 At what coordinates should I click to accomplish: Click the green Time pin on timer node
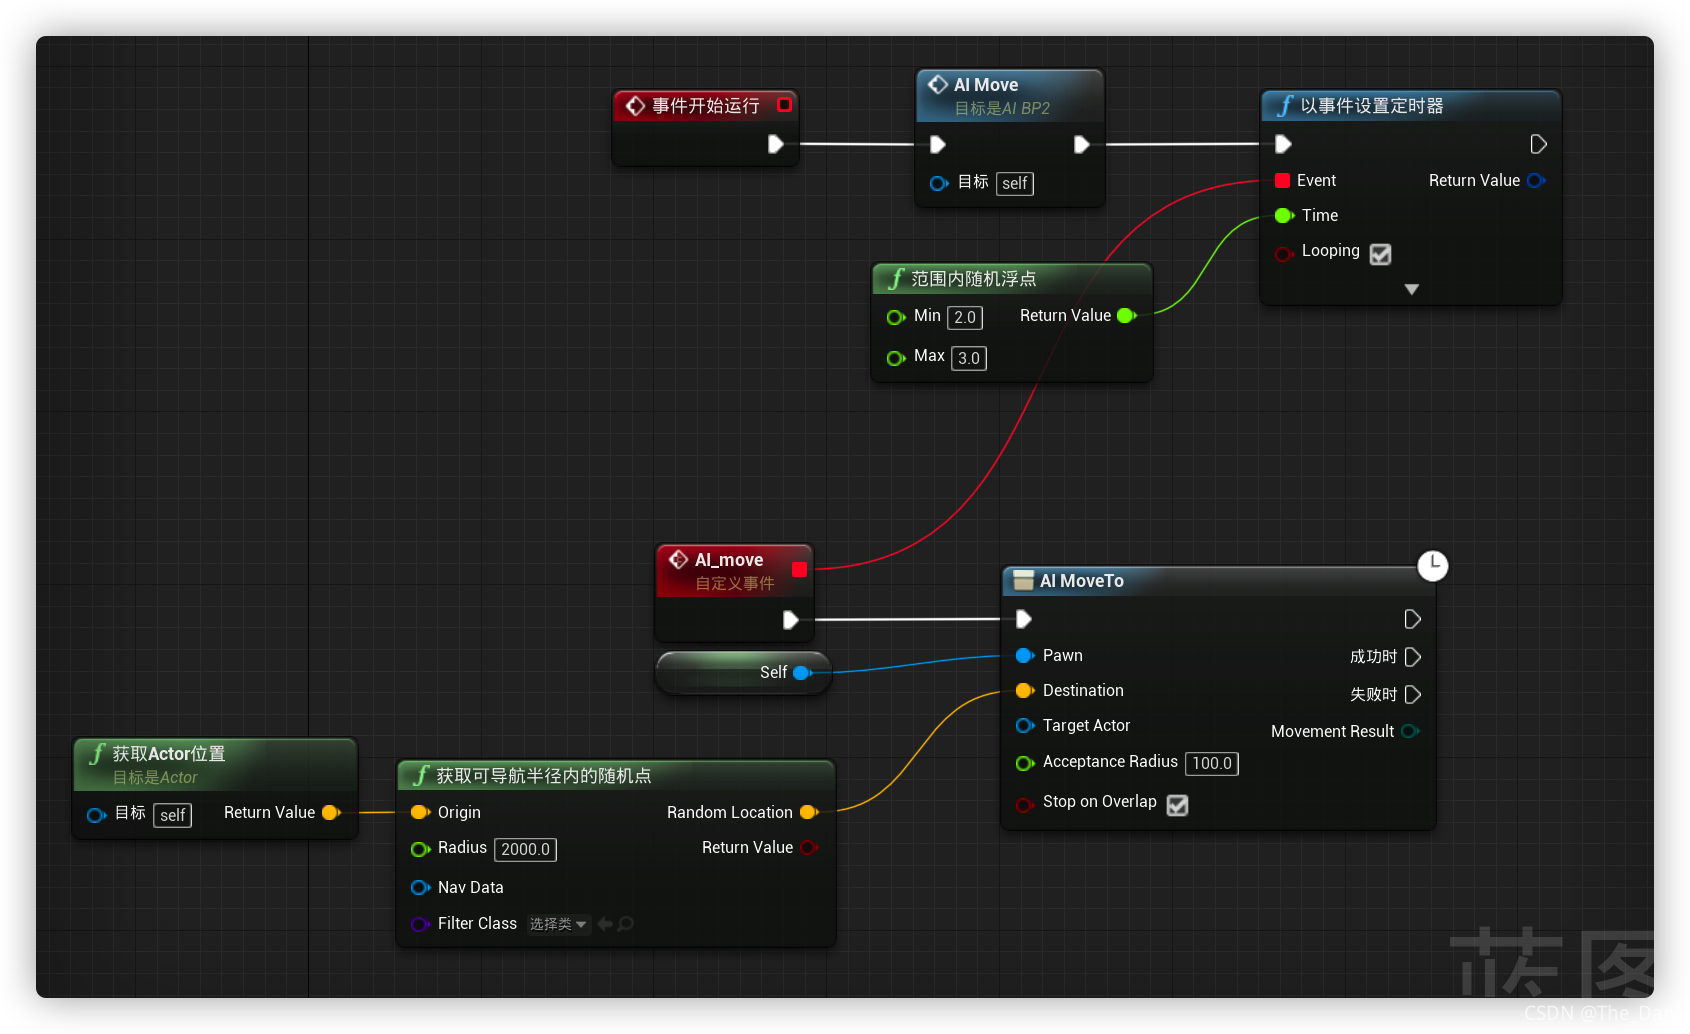tap(1285, 215)
